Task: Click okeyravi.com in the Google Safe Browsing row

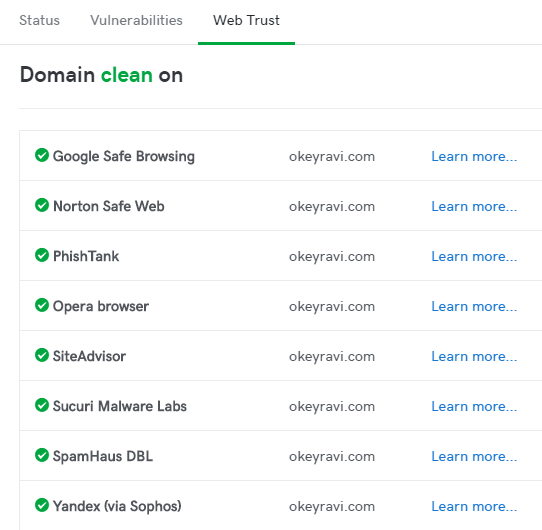Action: (x=332, y=157)
